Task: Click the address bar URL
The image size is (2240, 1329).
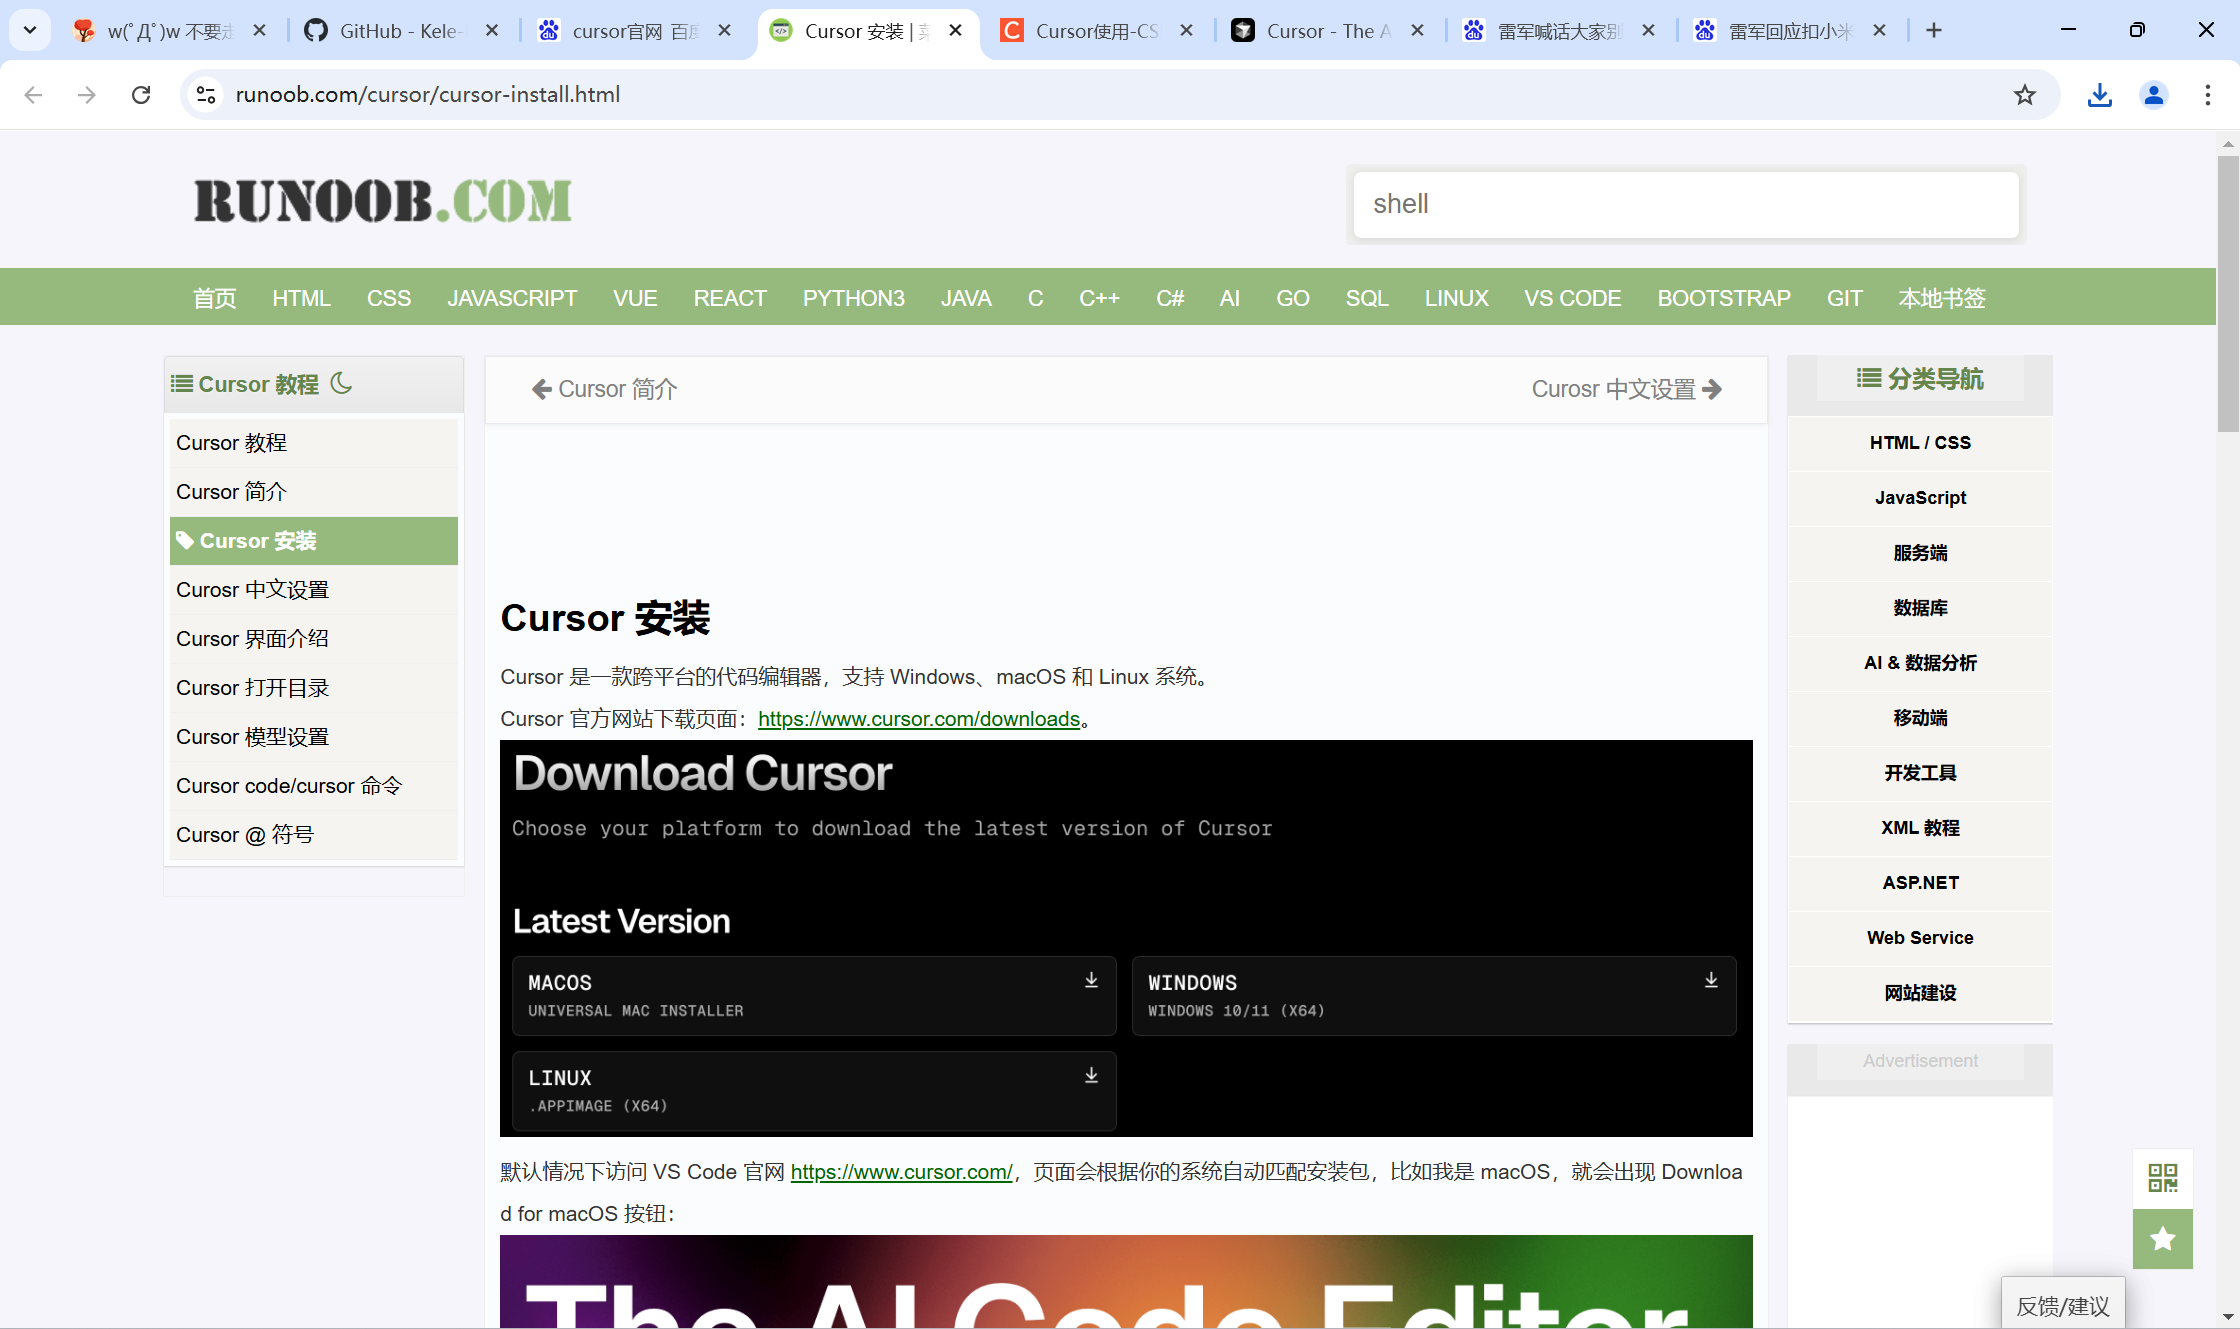Action: (x=428, y=95)
